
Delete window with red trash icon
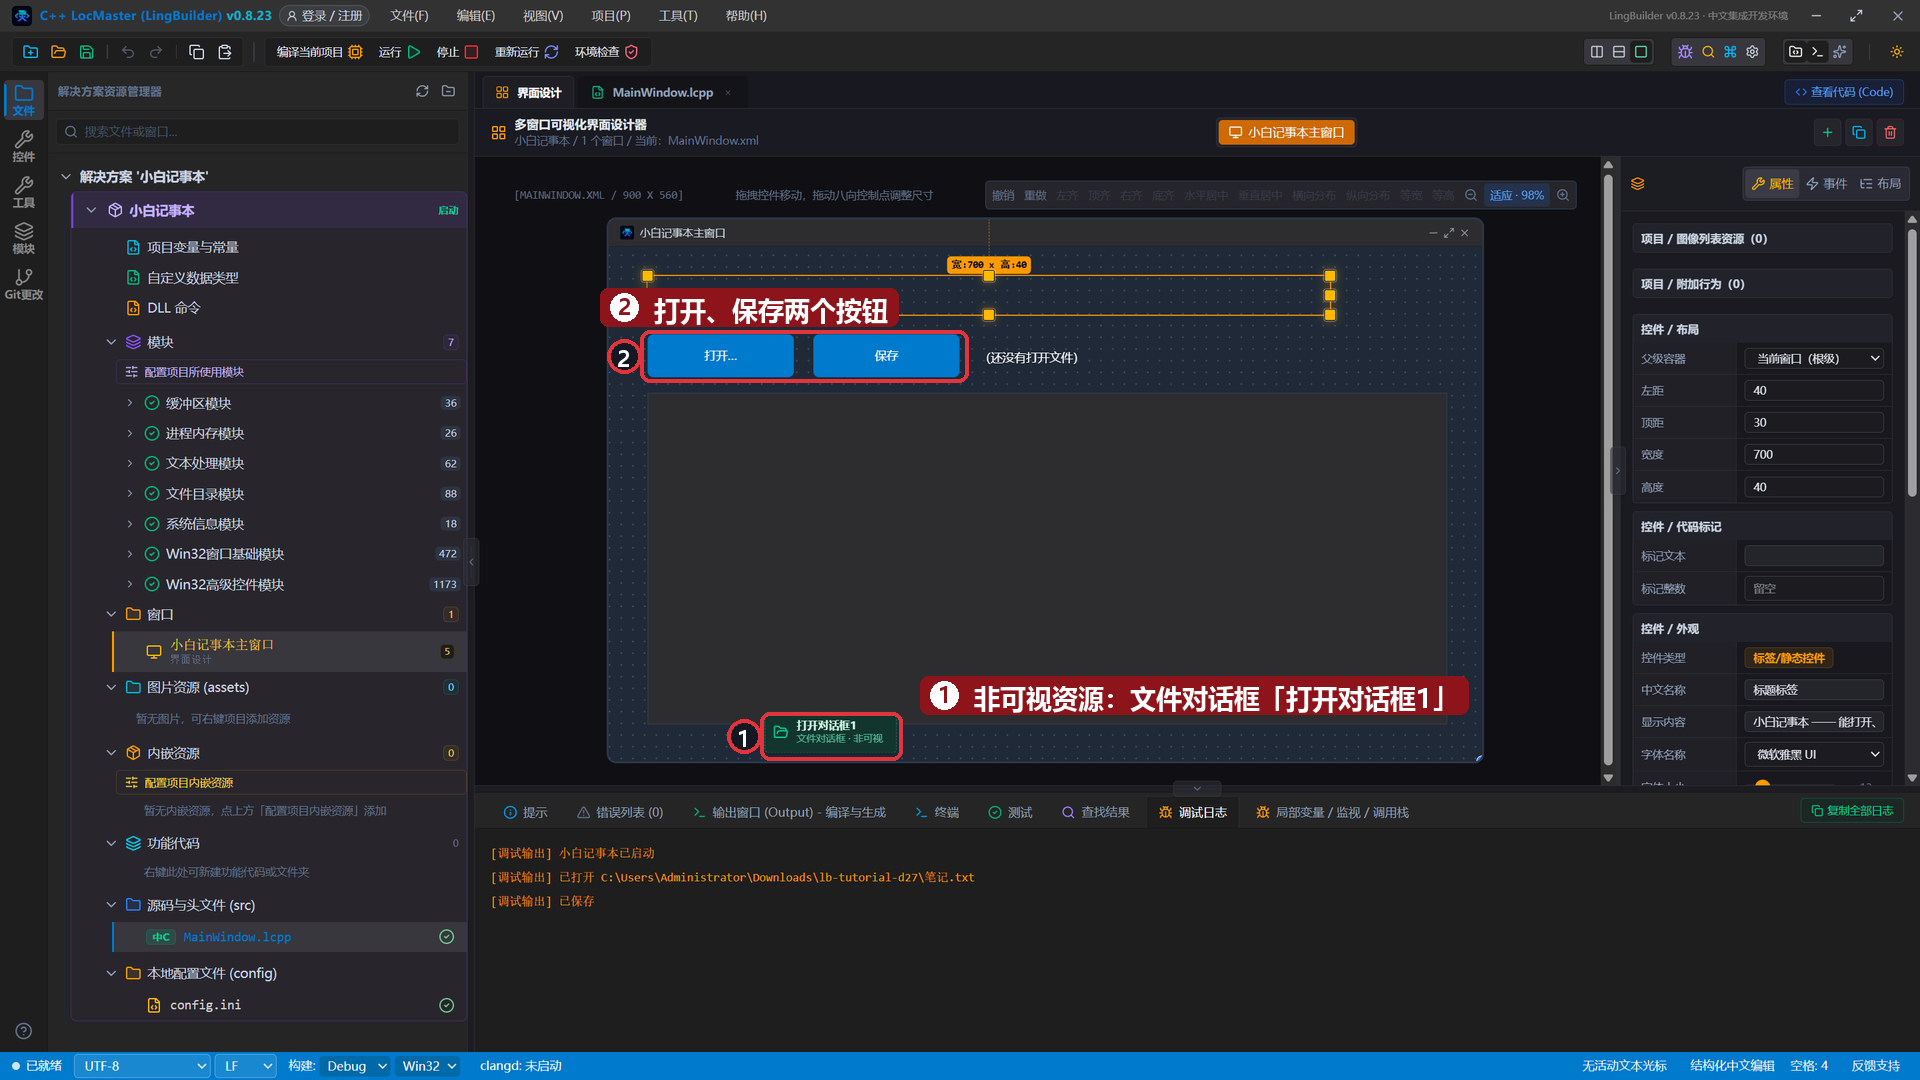(1890, 132)
